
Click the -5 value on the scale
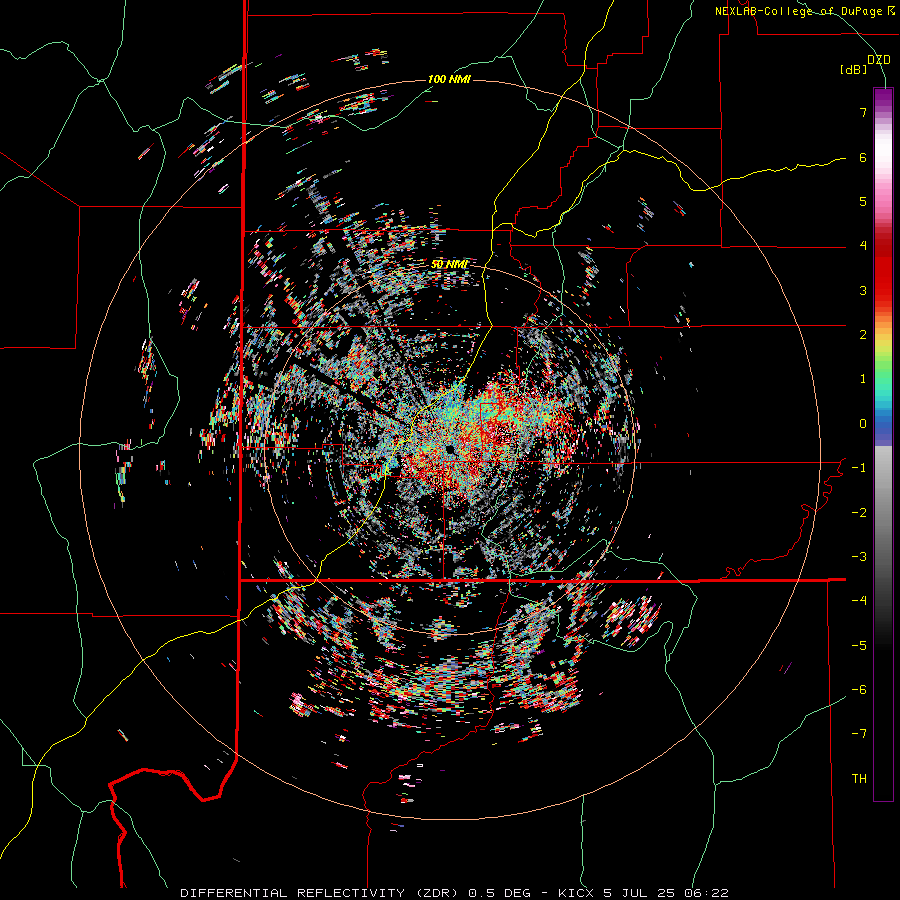859,645
